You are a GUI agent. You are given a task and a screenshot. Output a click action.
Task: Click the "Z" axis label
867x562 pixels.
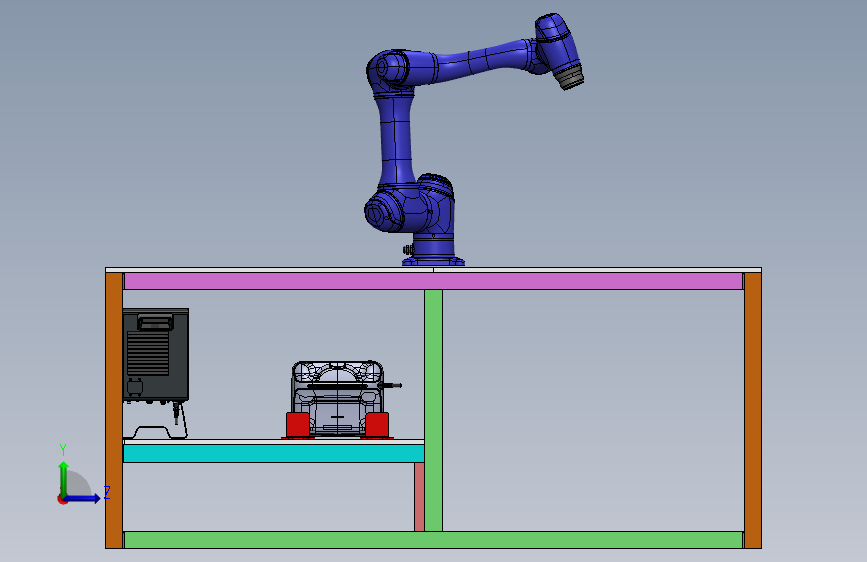(x=107, y=492)
